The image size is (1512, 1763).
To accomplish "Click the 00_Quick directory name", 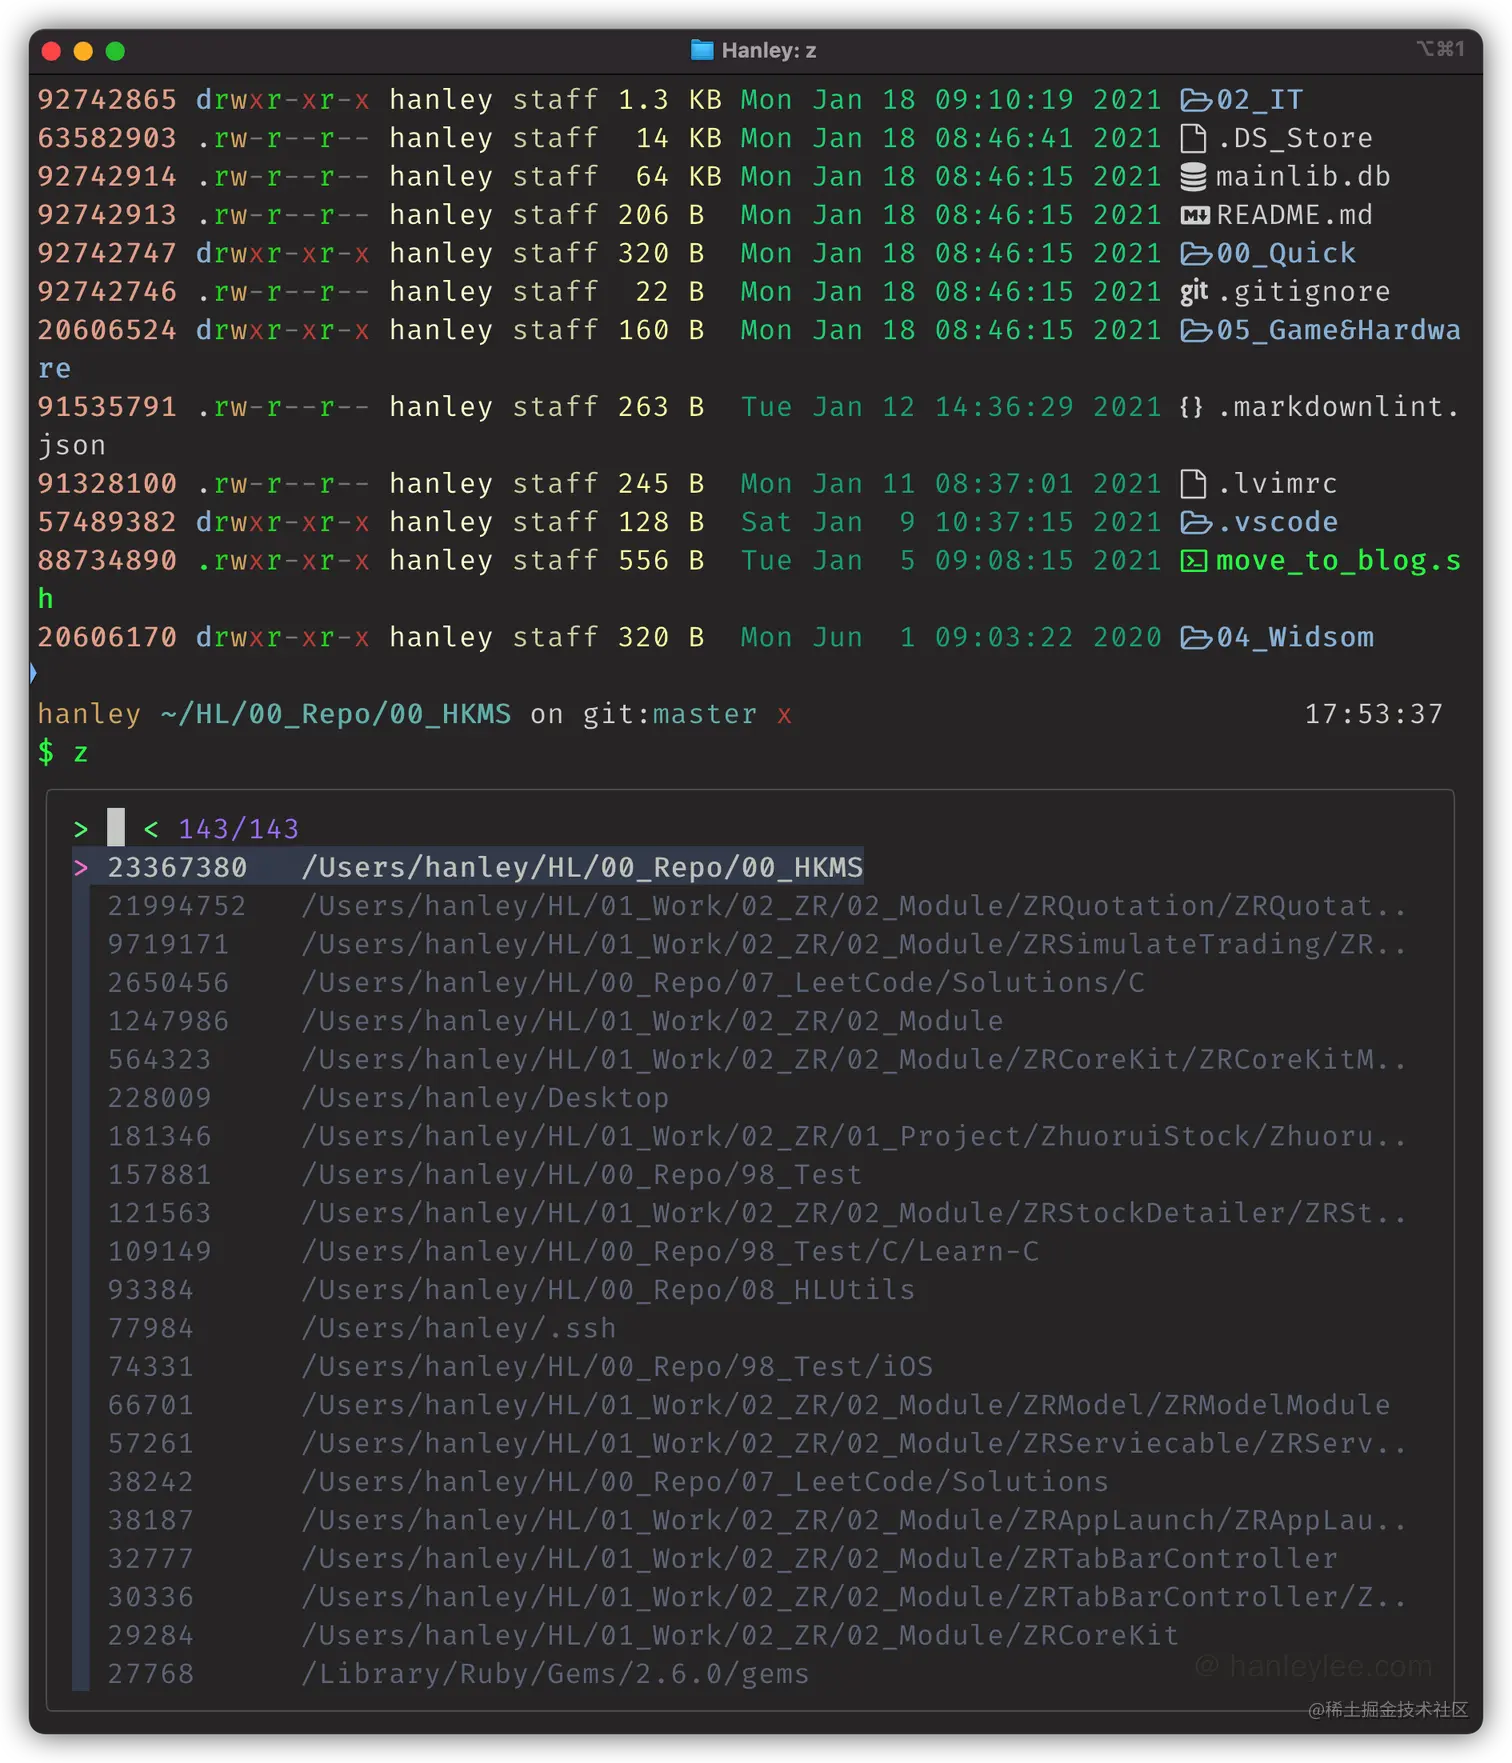I will 1286,253.
